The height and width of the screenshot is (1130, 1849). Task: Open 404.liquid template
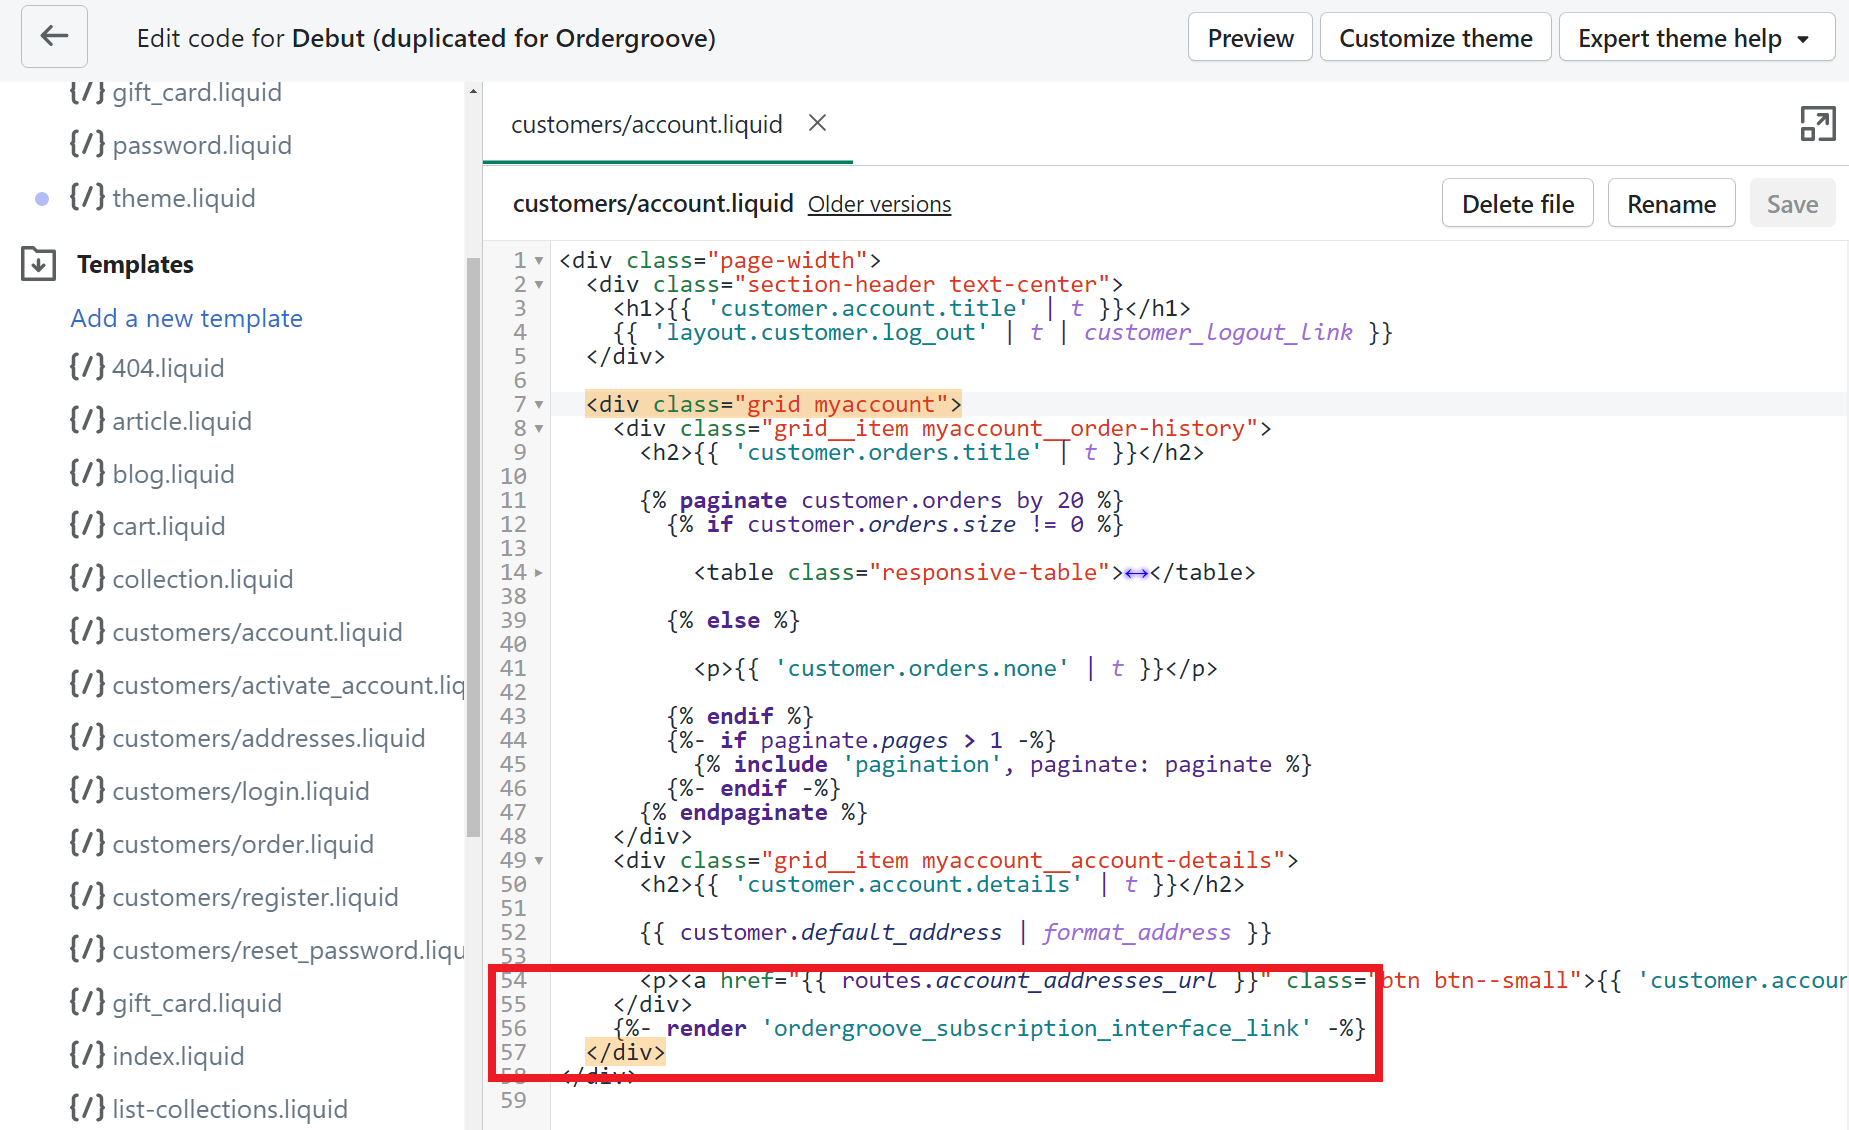click(x=168, y=368)
